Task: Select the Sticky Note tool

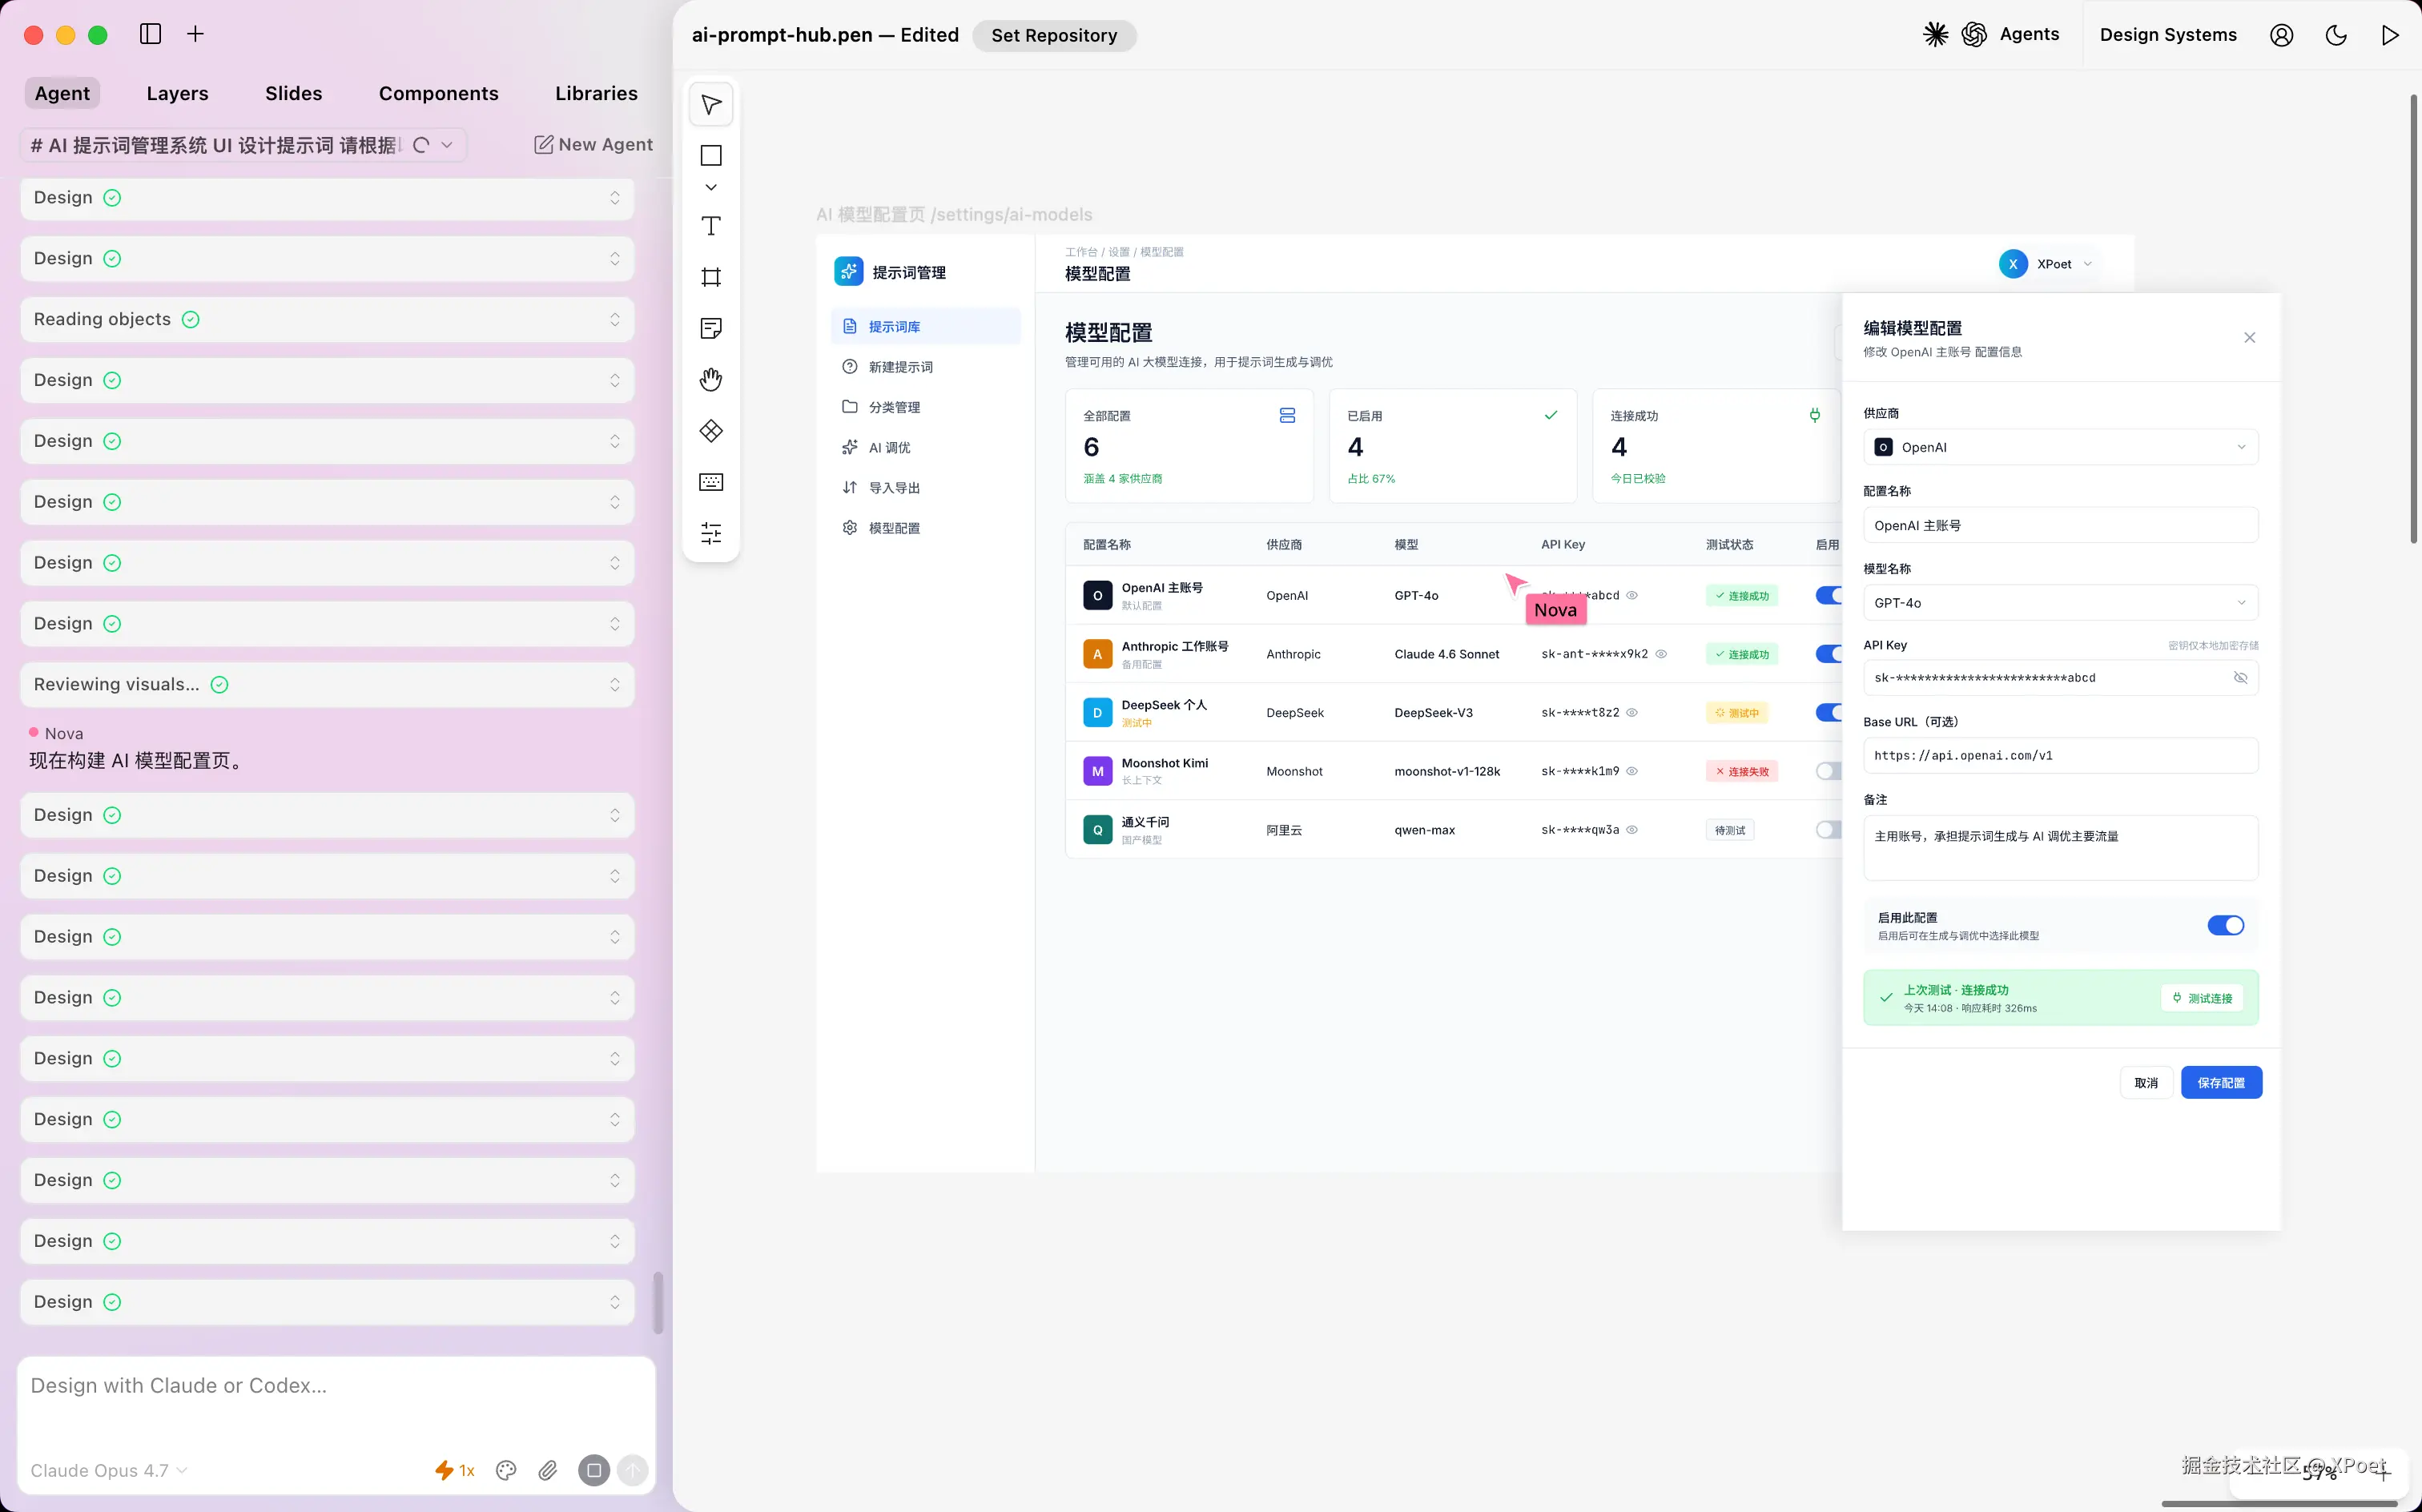Action: click(711, 328)
